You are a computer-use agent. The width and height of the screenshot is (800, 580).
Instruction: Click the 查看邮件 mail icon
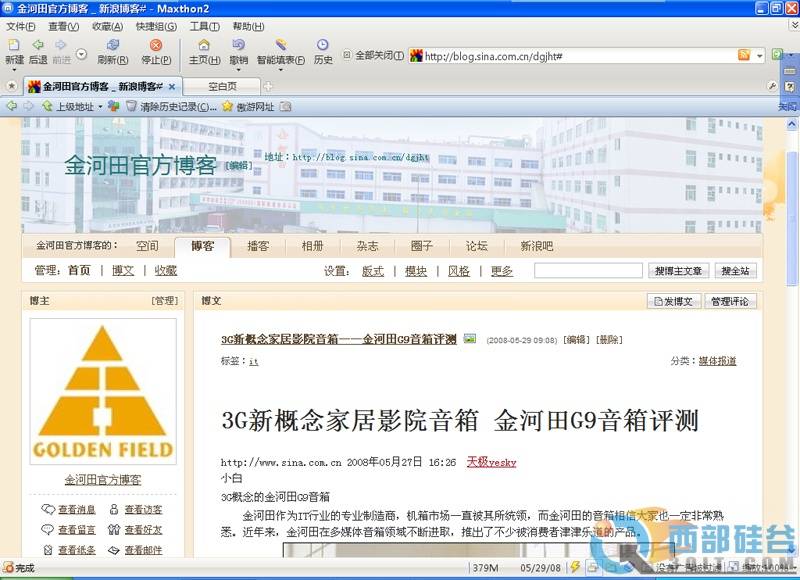[114, 550]
